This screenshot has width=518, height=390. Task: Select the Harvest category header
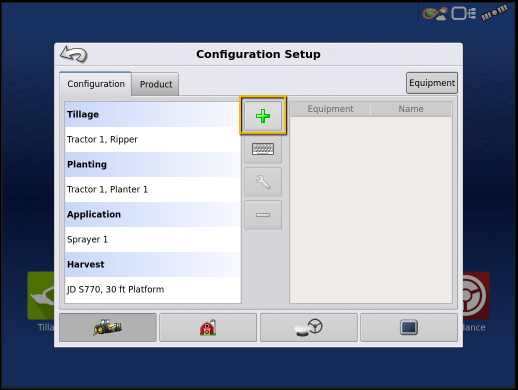tap(153, 264)
